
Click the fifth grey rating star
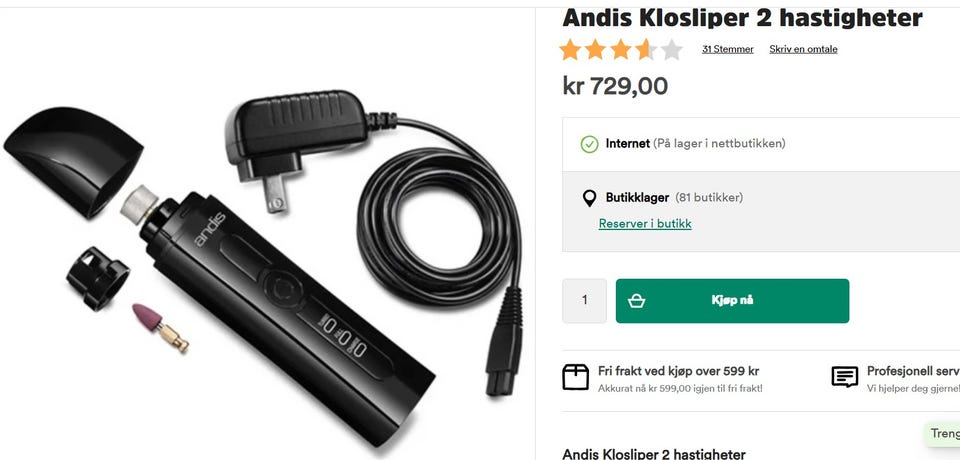671,50
